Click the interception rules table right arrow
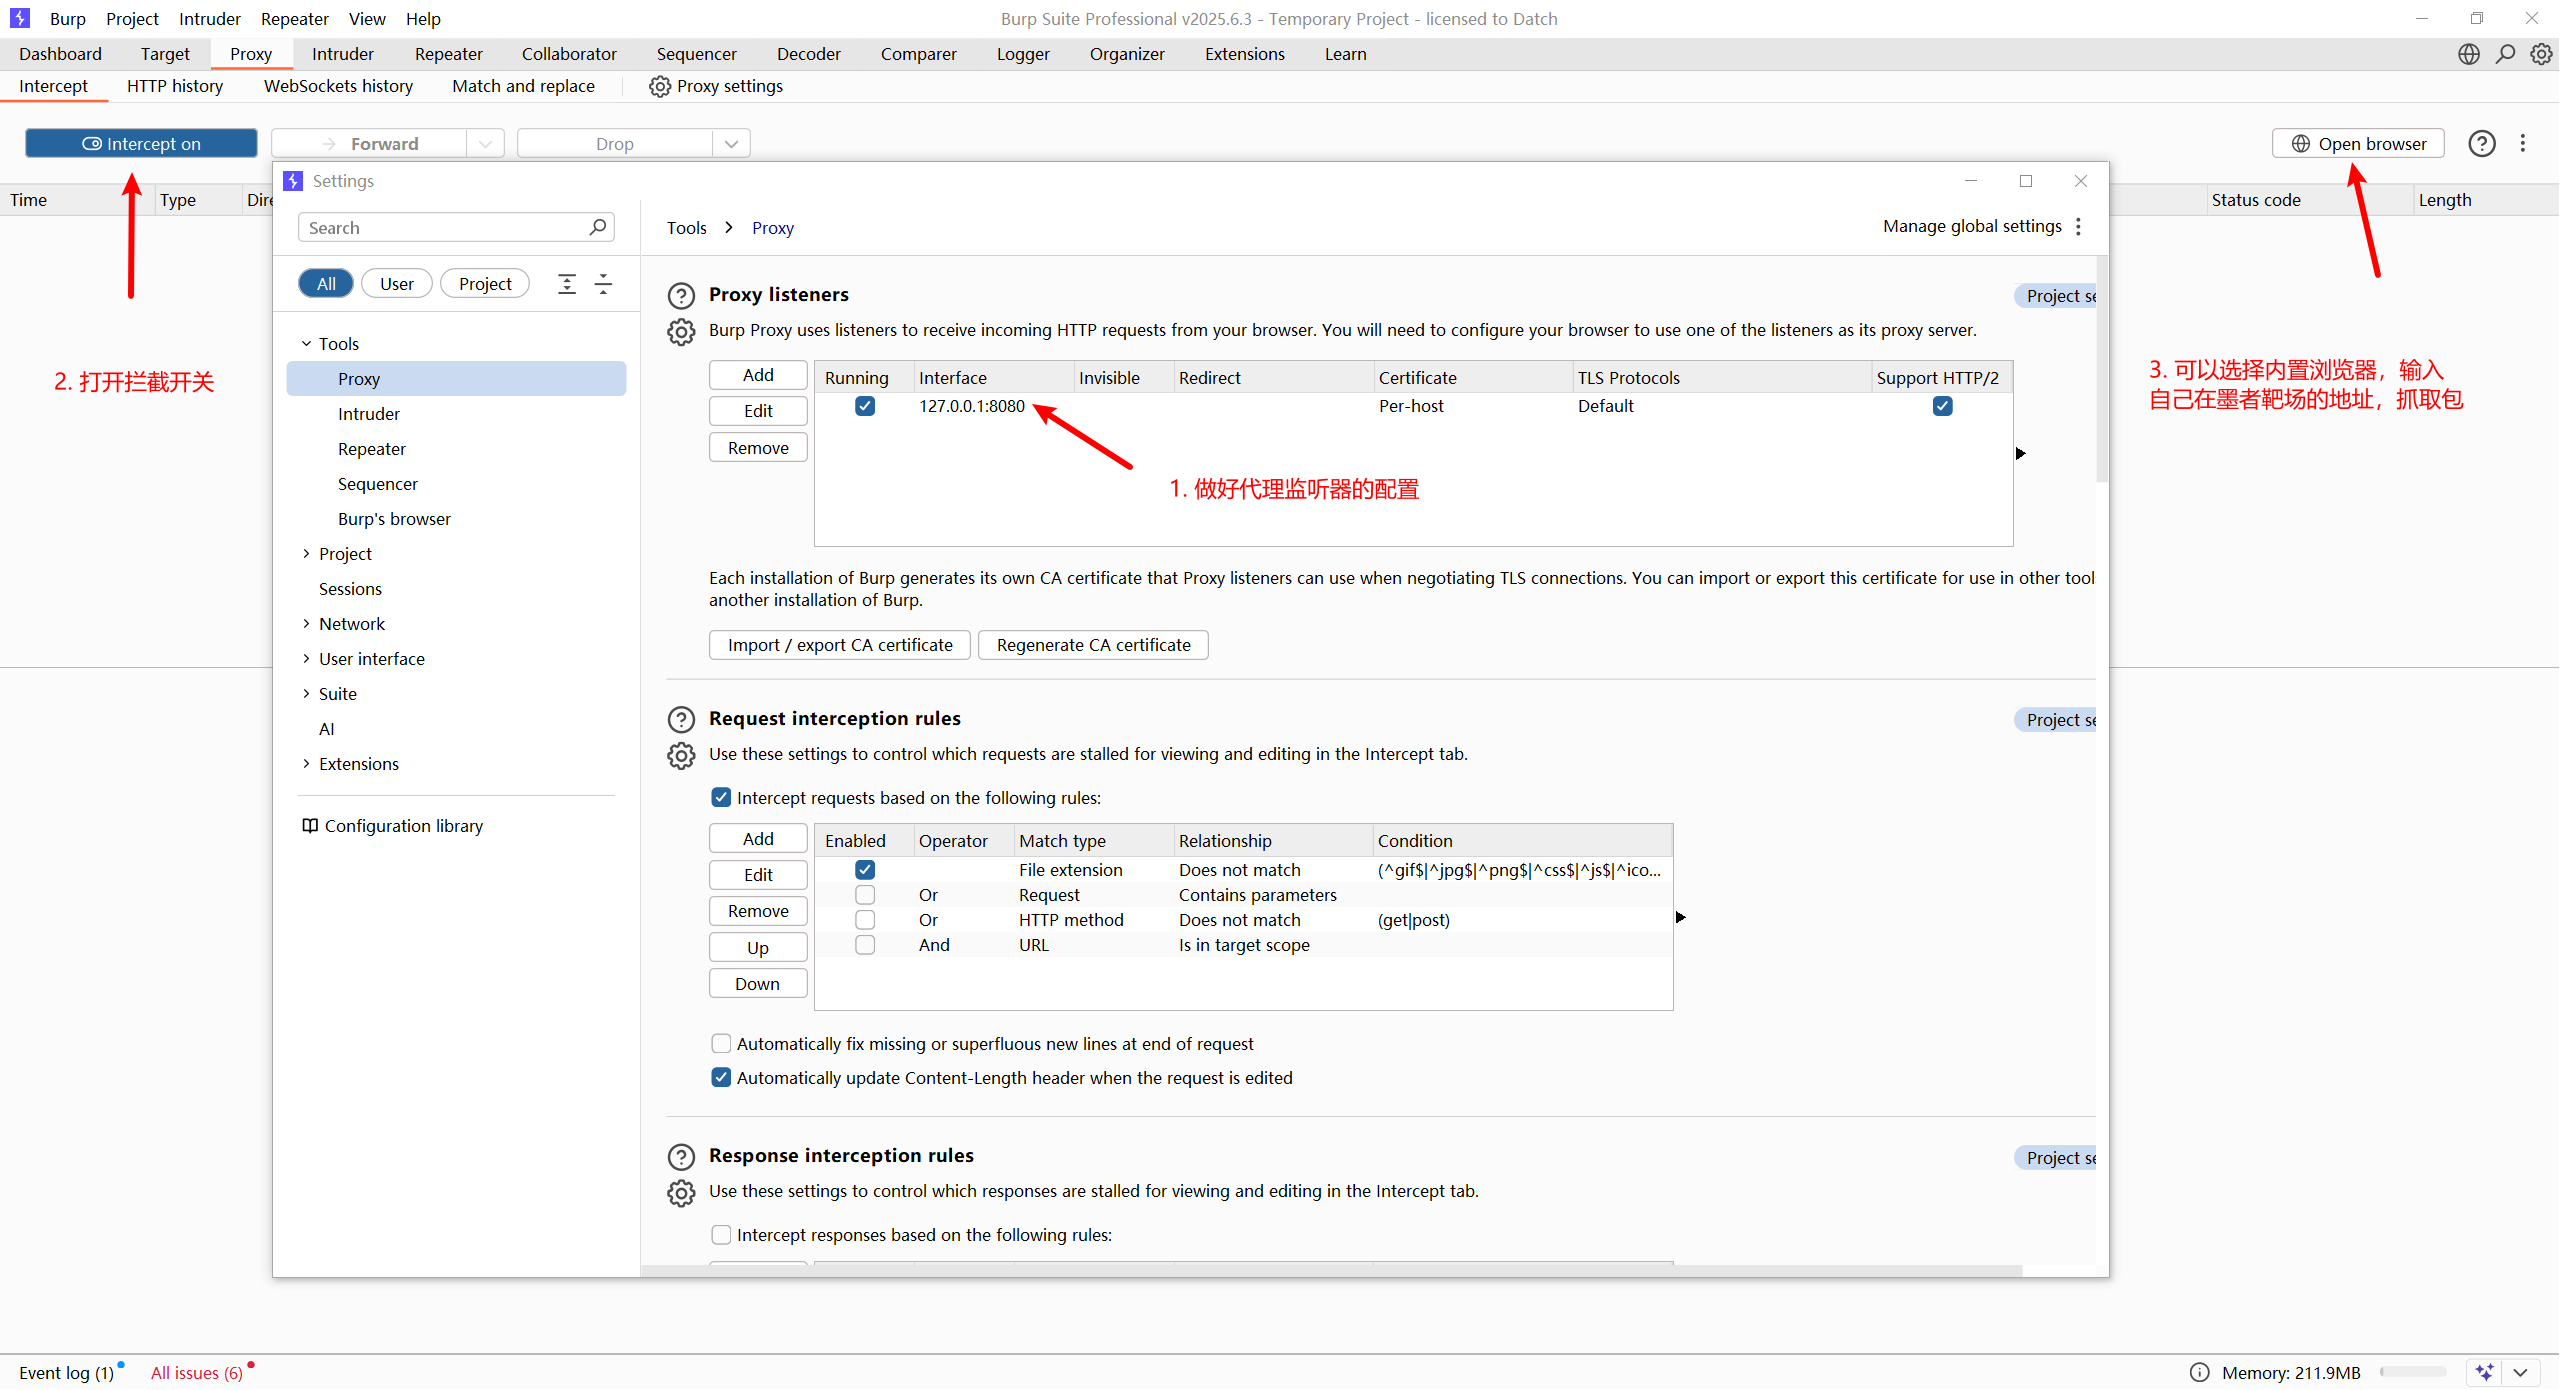 coord(1681,917)
